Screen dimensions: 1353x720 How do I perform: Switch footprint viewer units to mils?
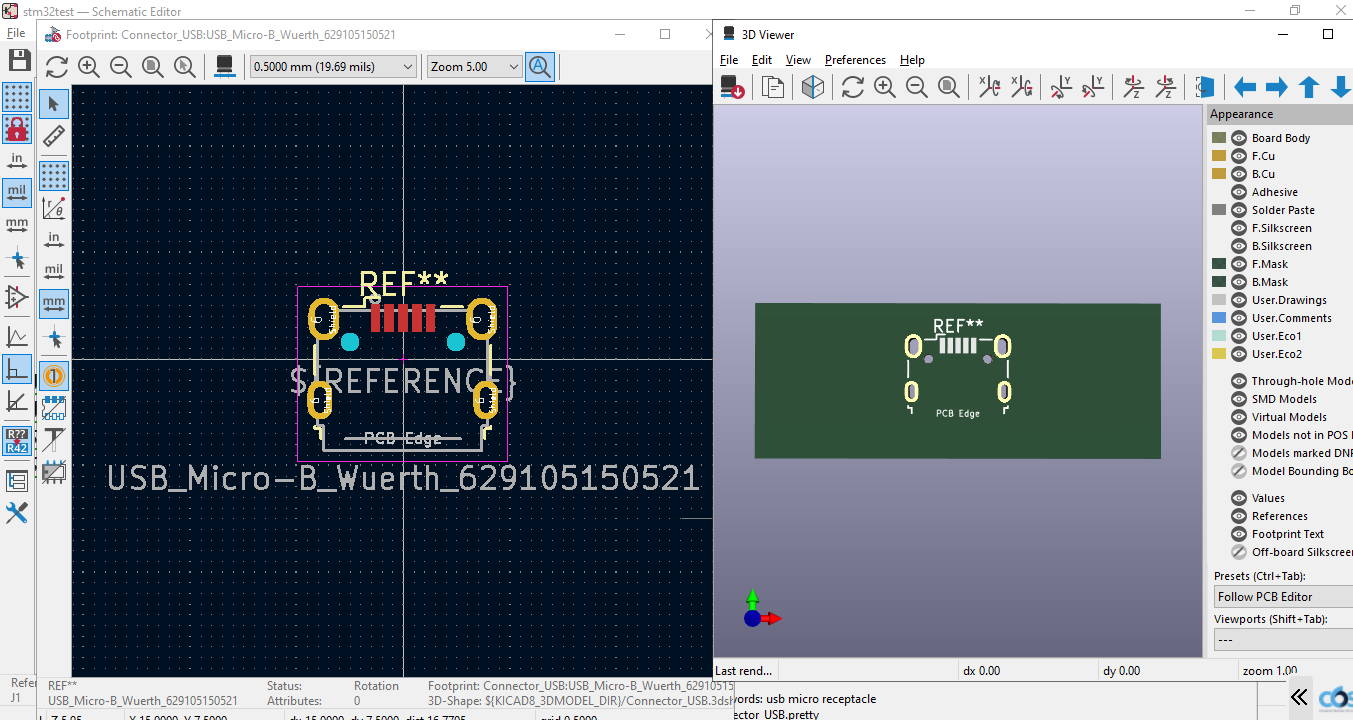pyautogui.click(x=54, y=272)
